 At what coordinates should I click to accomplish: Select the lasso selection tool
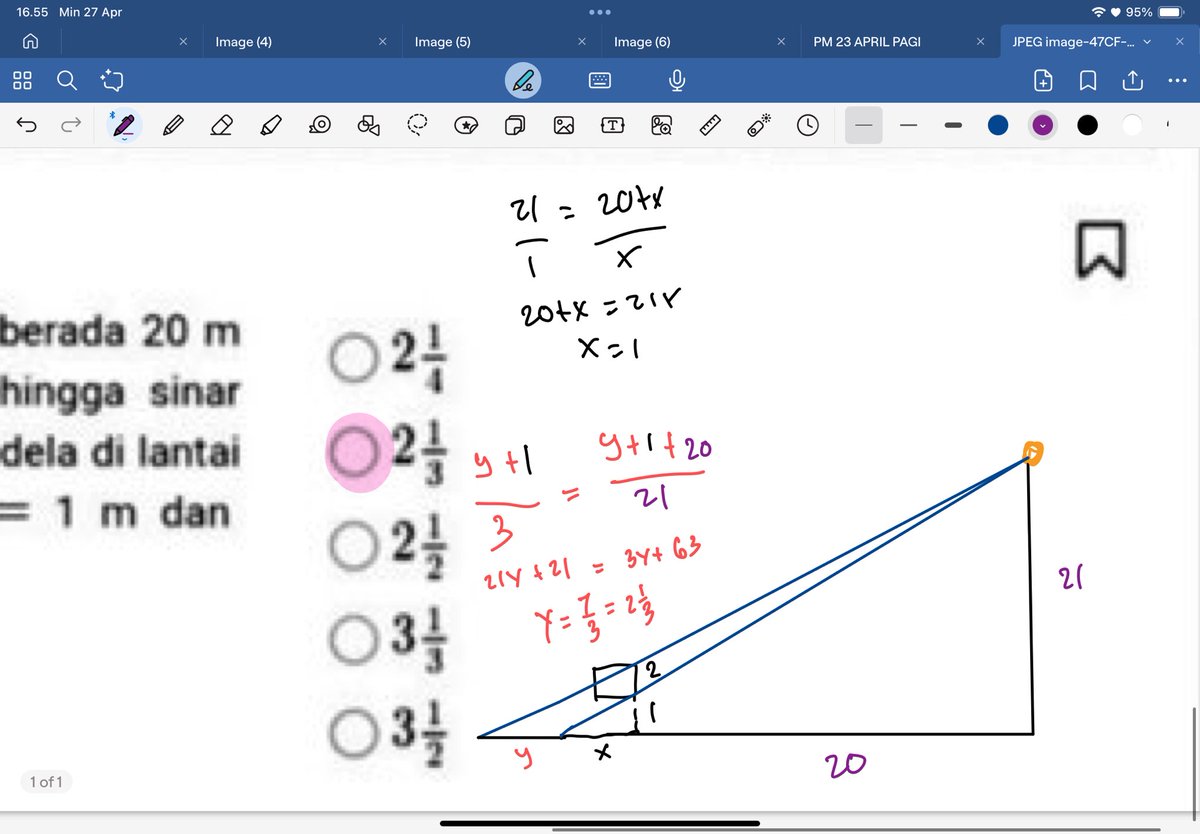(x=417, y=126)
